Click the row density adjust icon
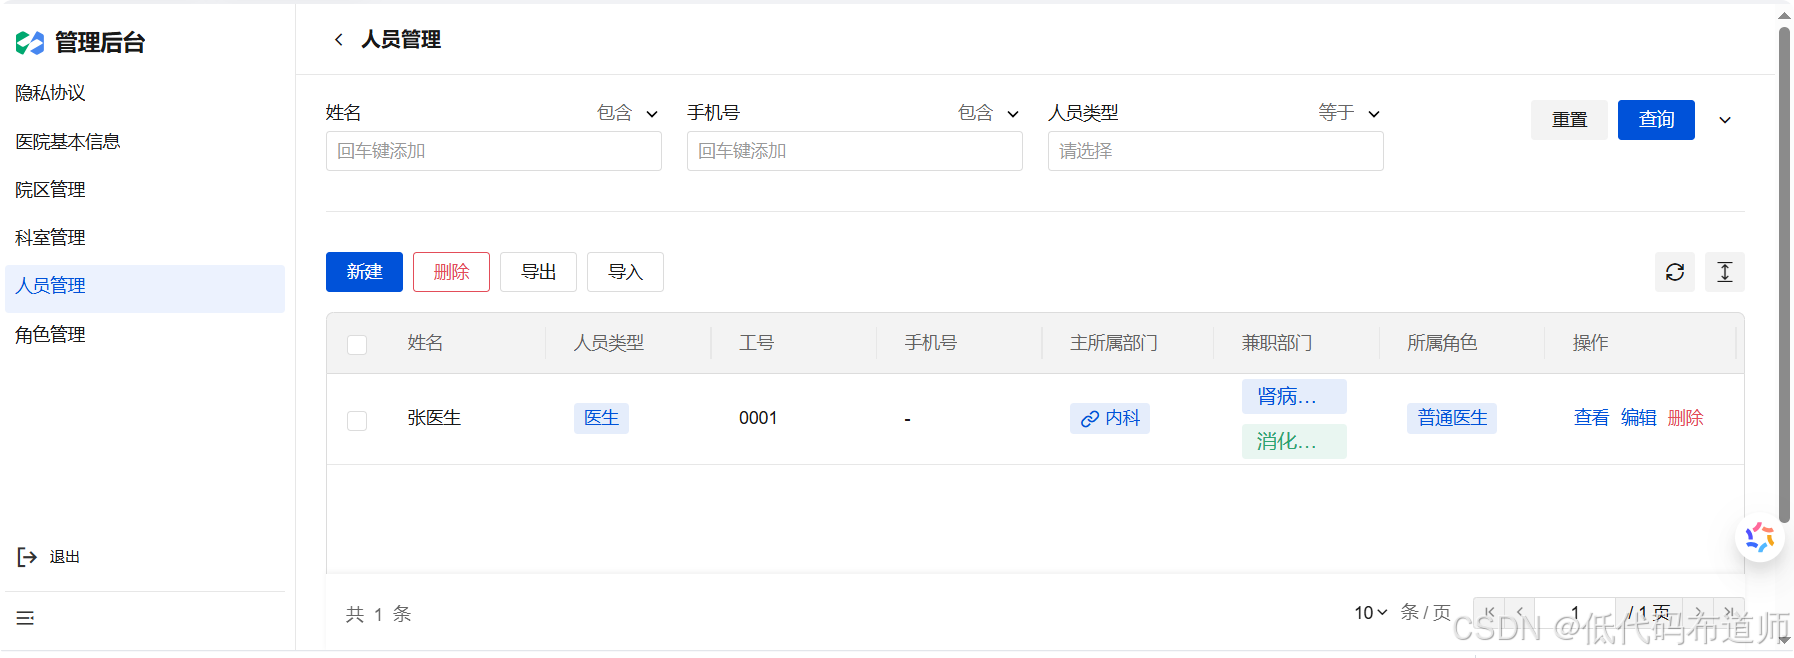This screenshot has width=1794, height=658. point(1725,272)
